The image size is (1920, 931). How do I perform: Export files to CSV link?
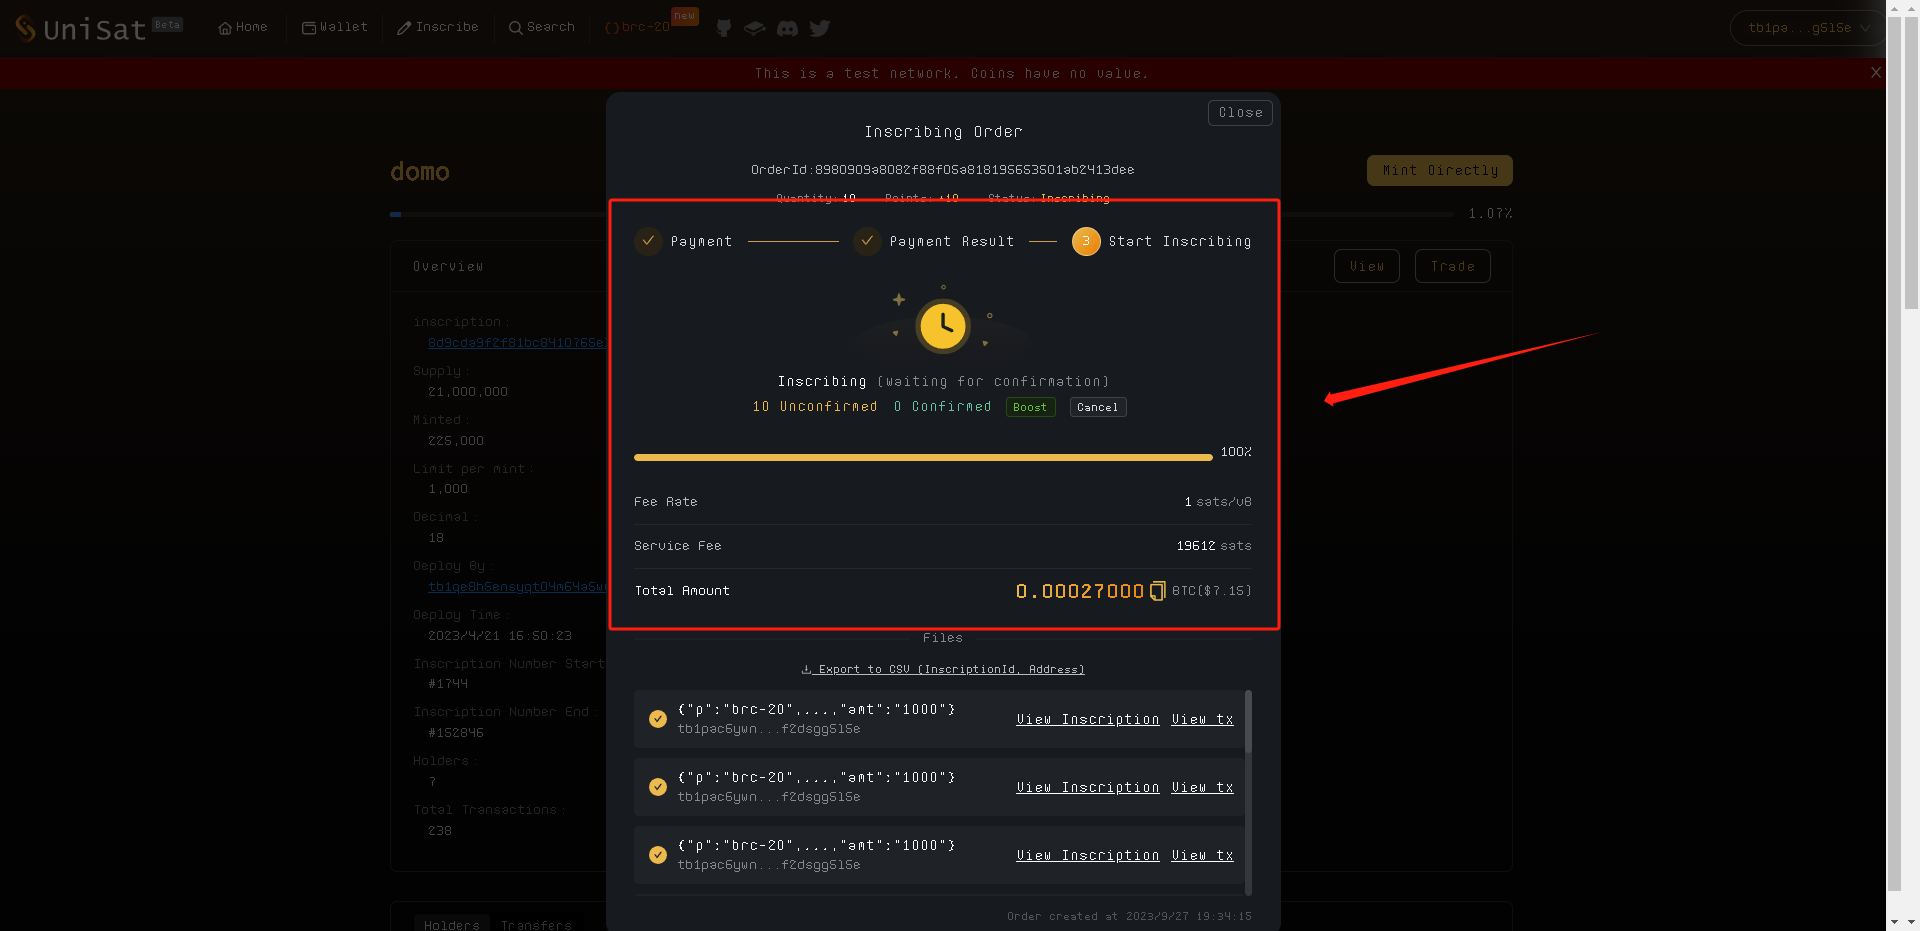pos(943,669)
